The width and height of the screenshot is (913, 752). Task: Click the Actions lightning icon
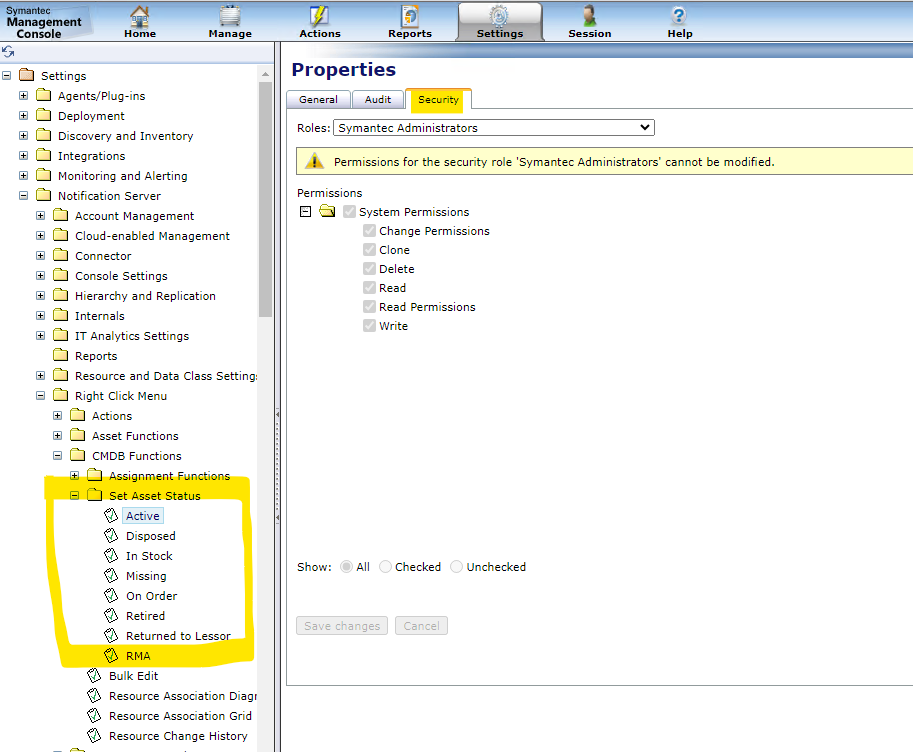pyautogui.click(x=319, y=16)
